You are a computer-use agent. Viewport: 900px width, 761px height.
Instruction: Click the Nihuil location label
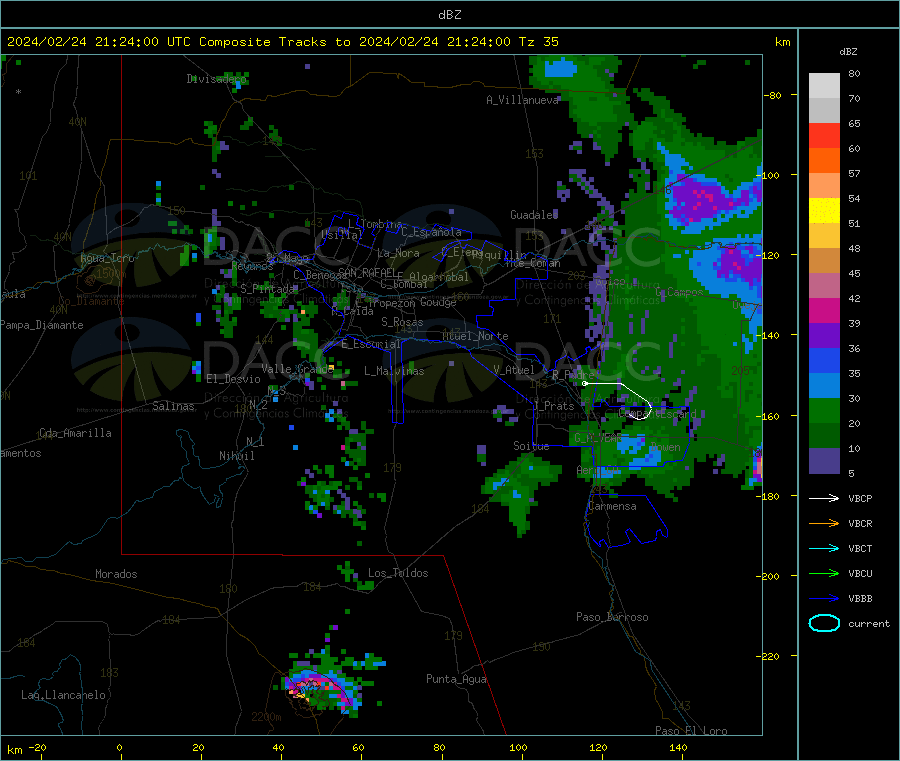coord(236,456)
